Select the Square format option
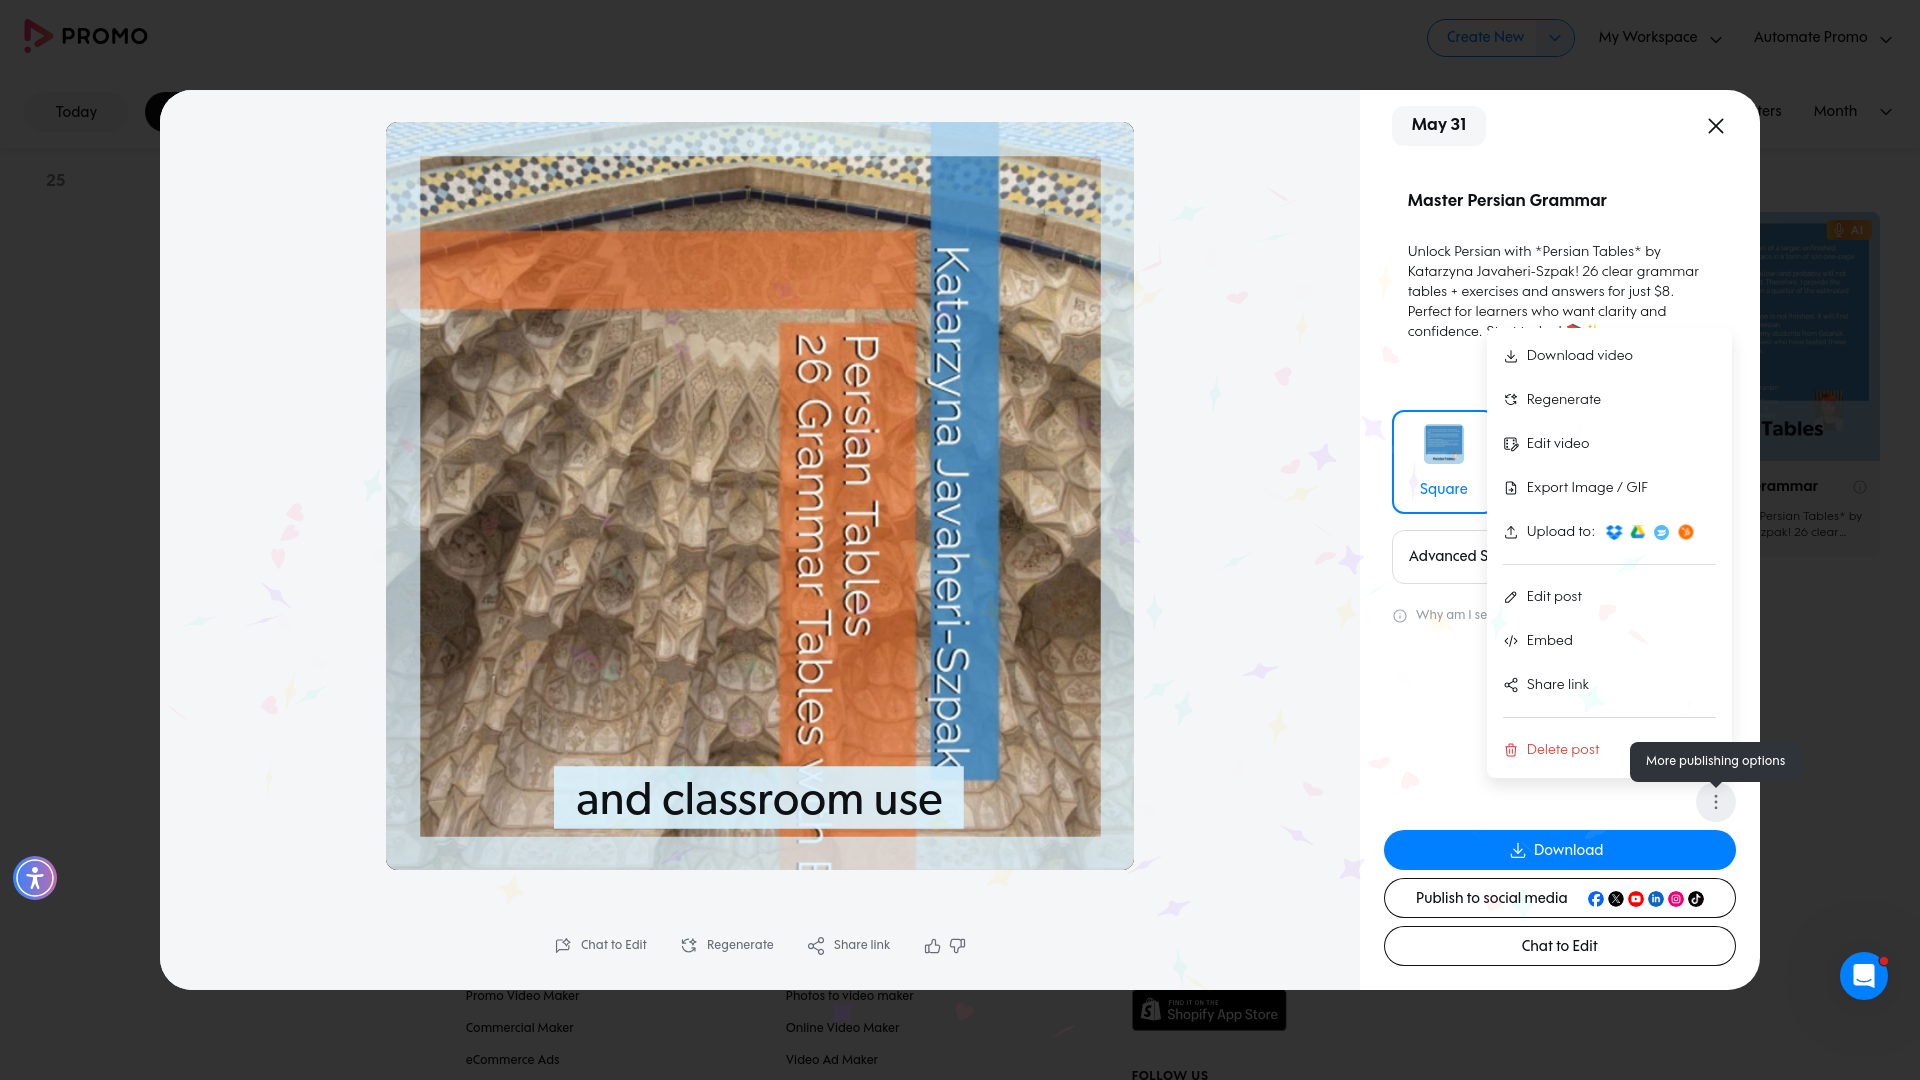 [1442, 462]
